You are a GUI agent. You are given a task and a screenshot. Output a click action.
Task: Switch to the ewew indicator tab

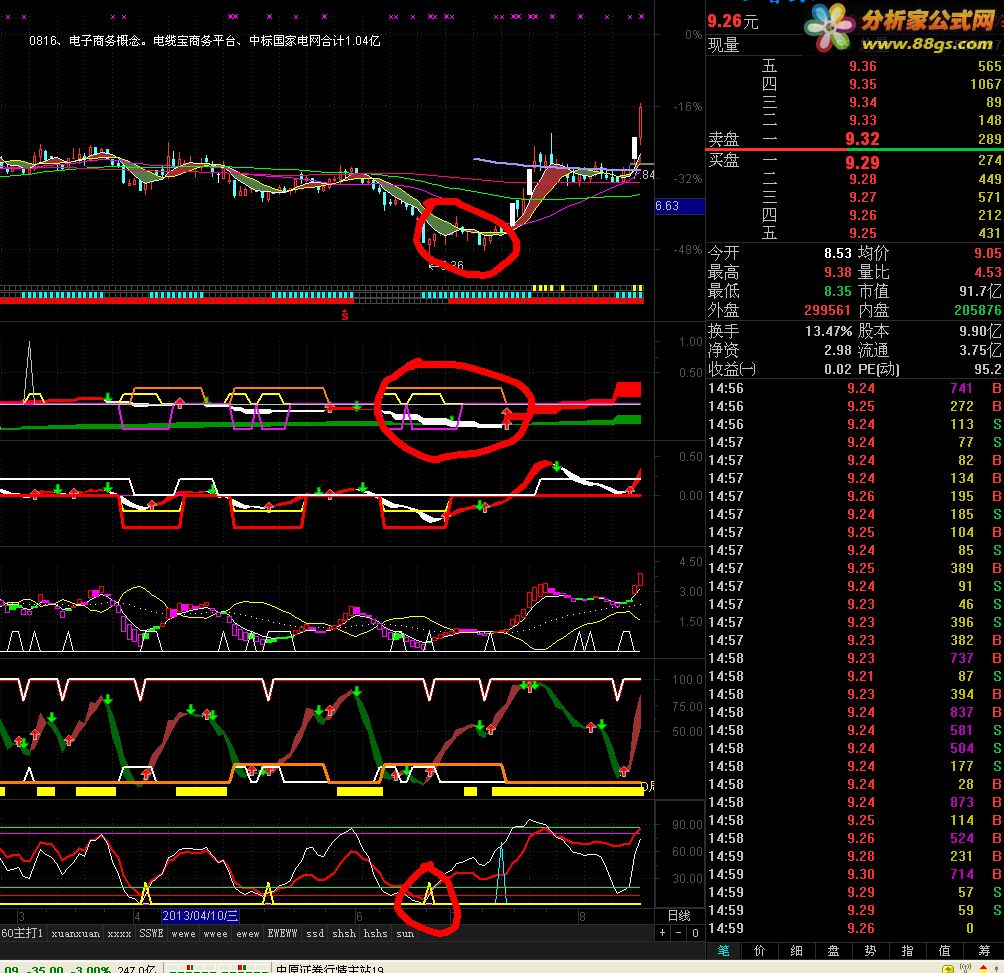[x=248, y=933]
